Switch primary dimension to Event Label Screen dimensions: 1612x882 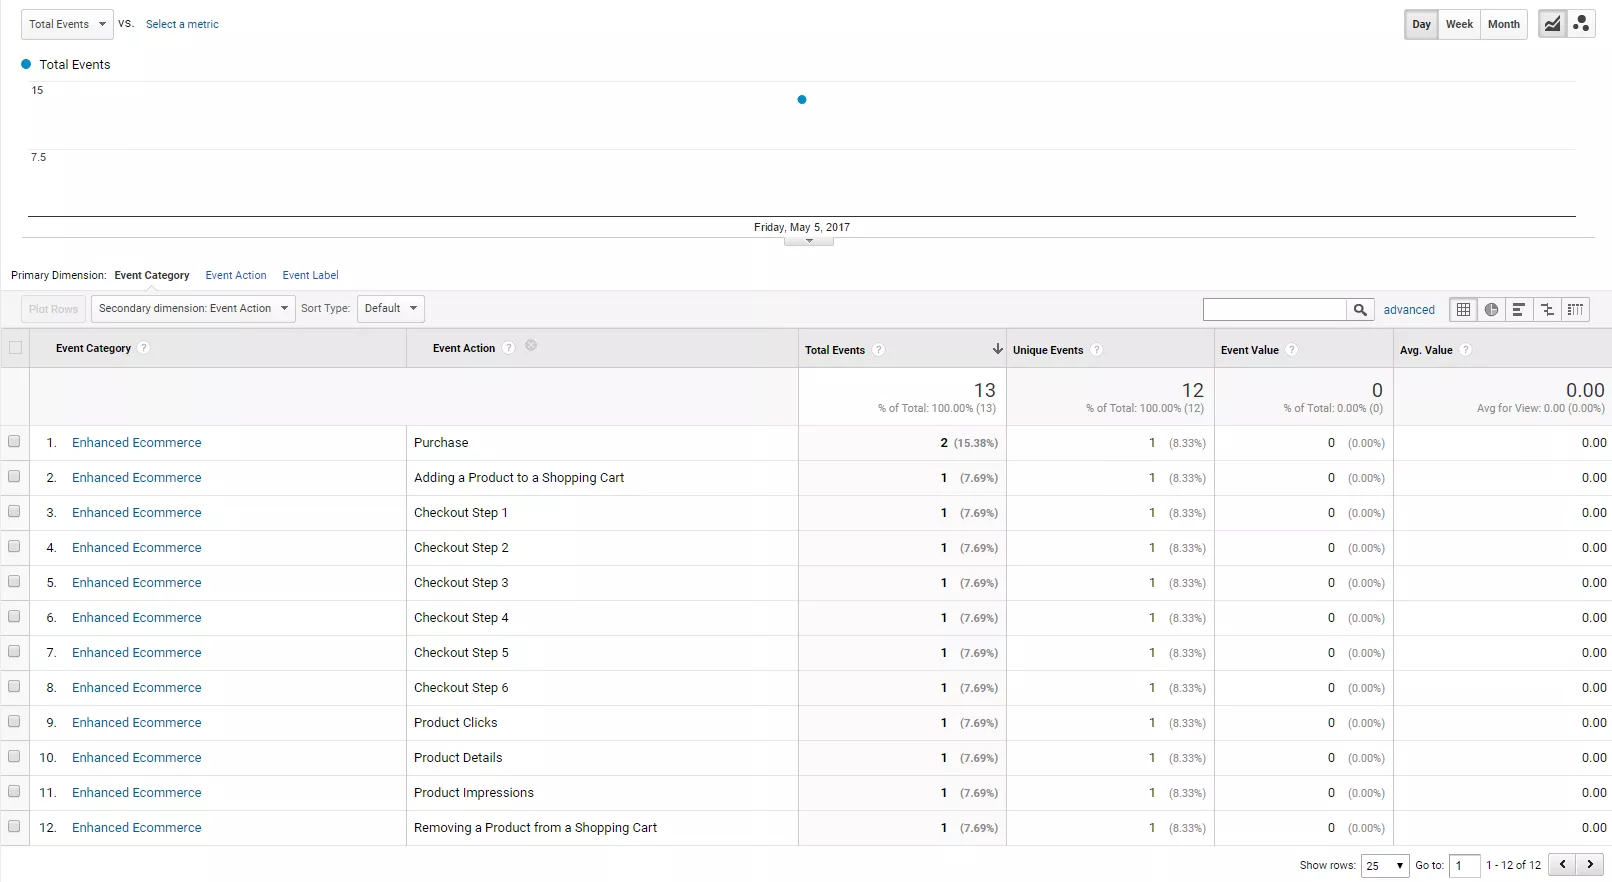(x=310, y=275)
